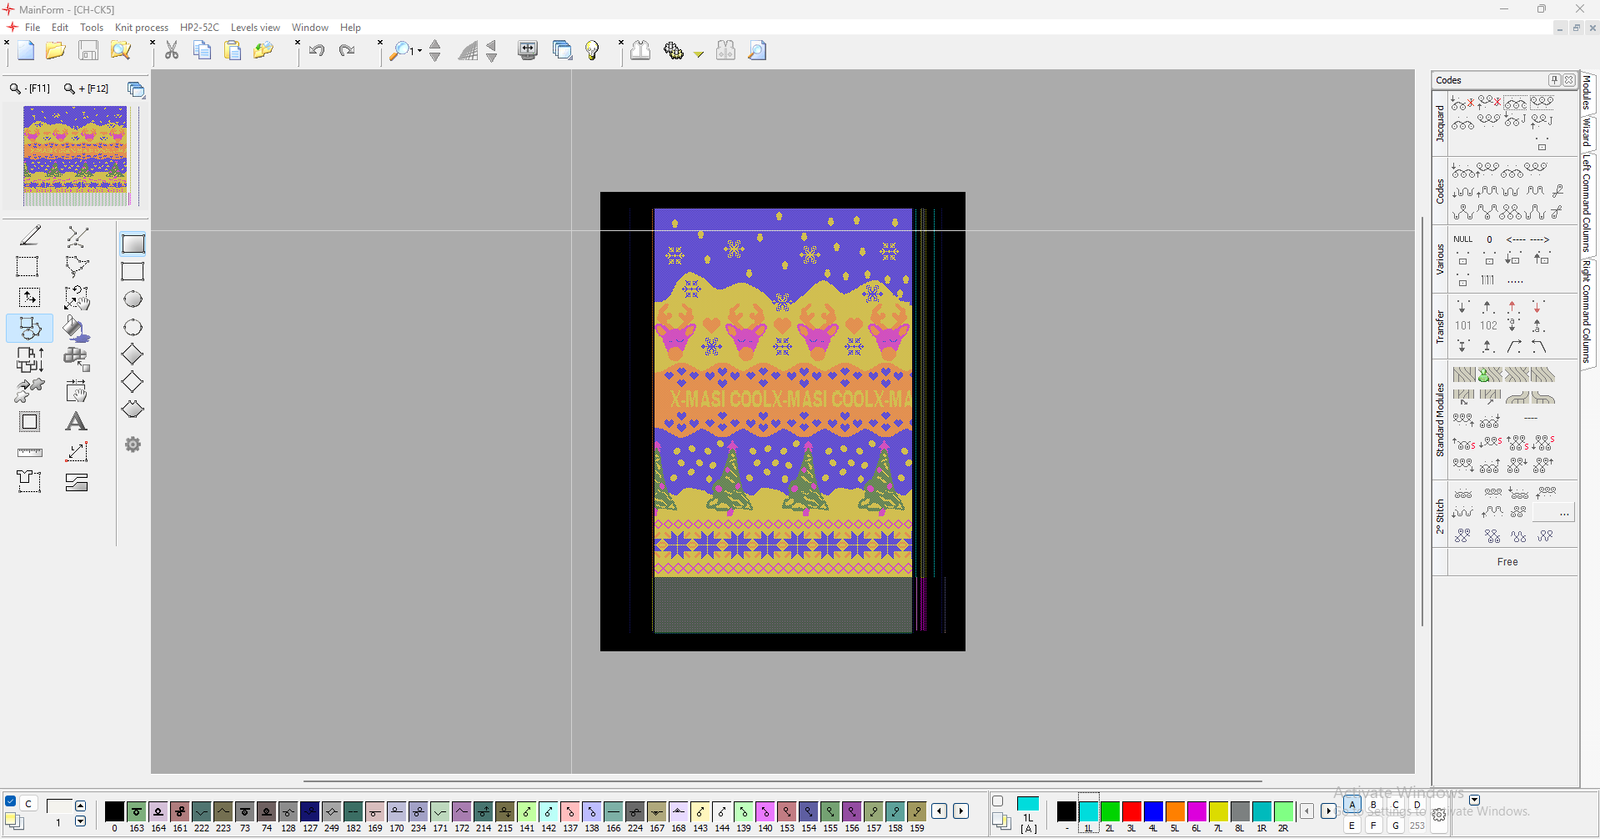This screenshot has height=839, width=1600.
Task: Pick the ruler measurement tool
Action: 30,453
